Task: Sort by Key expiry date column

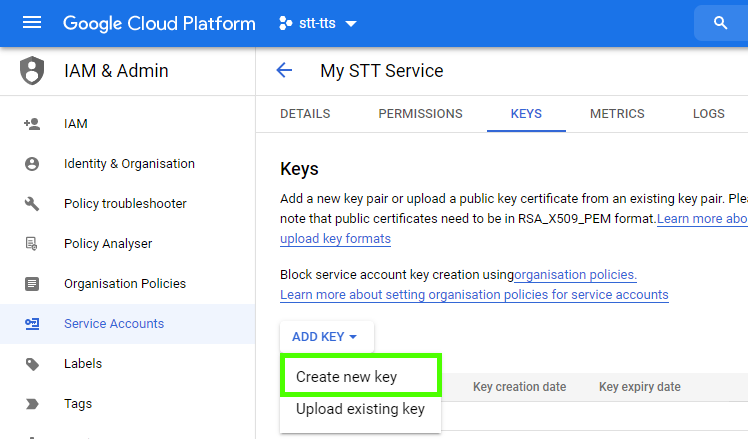Action: [640, 387]
